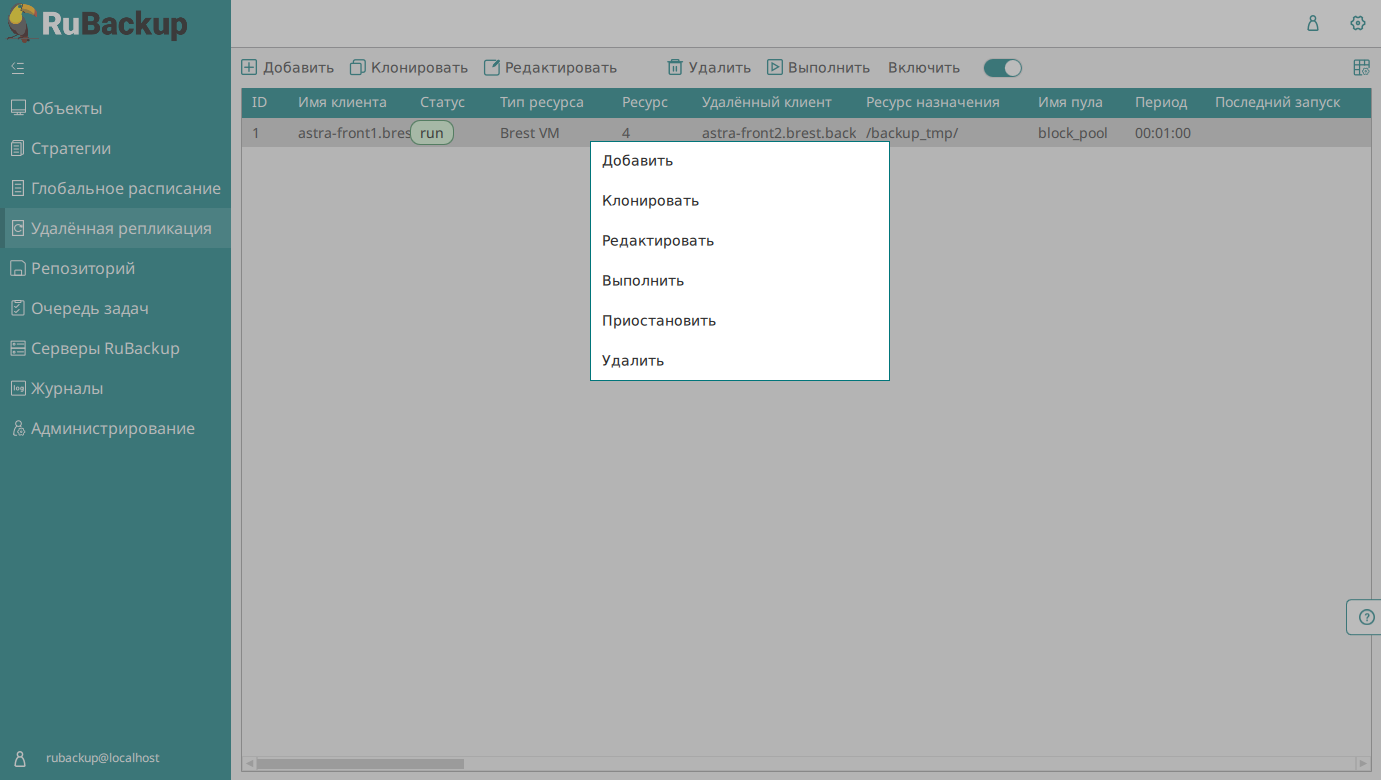This screenshot has width=1381, height=780.
Task: Select Приостановить from the context menu
Action: (659, 321)
